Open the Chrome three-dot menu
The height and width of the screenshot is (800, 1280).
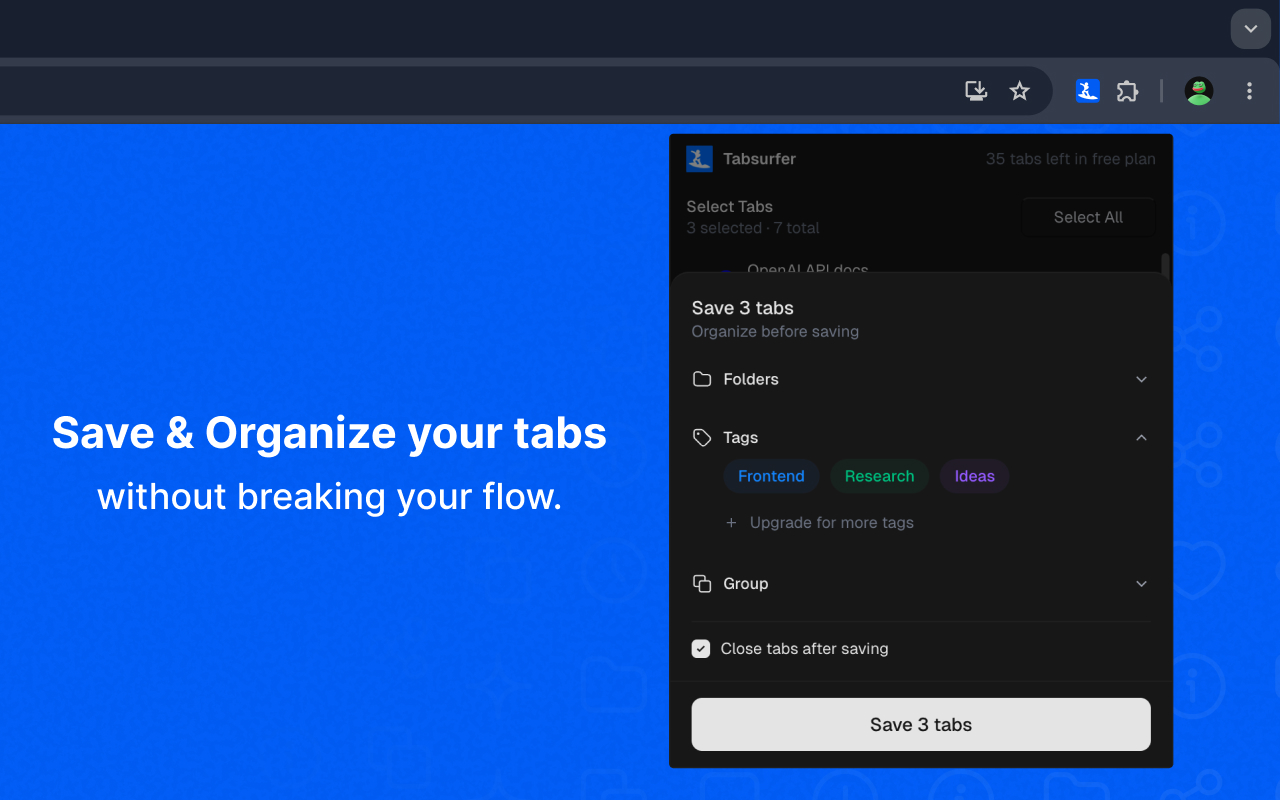coord(1249,91)
